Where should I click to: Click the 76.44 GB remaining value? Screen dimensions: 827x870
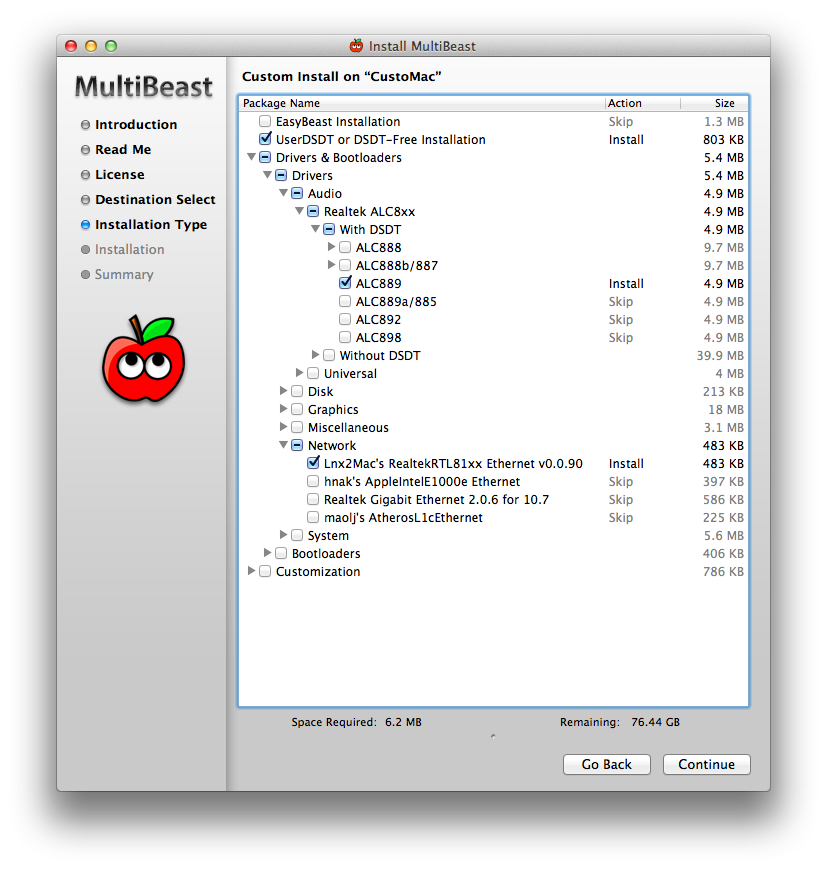click(x=655, y=722)
